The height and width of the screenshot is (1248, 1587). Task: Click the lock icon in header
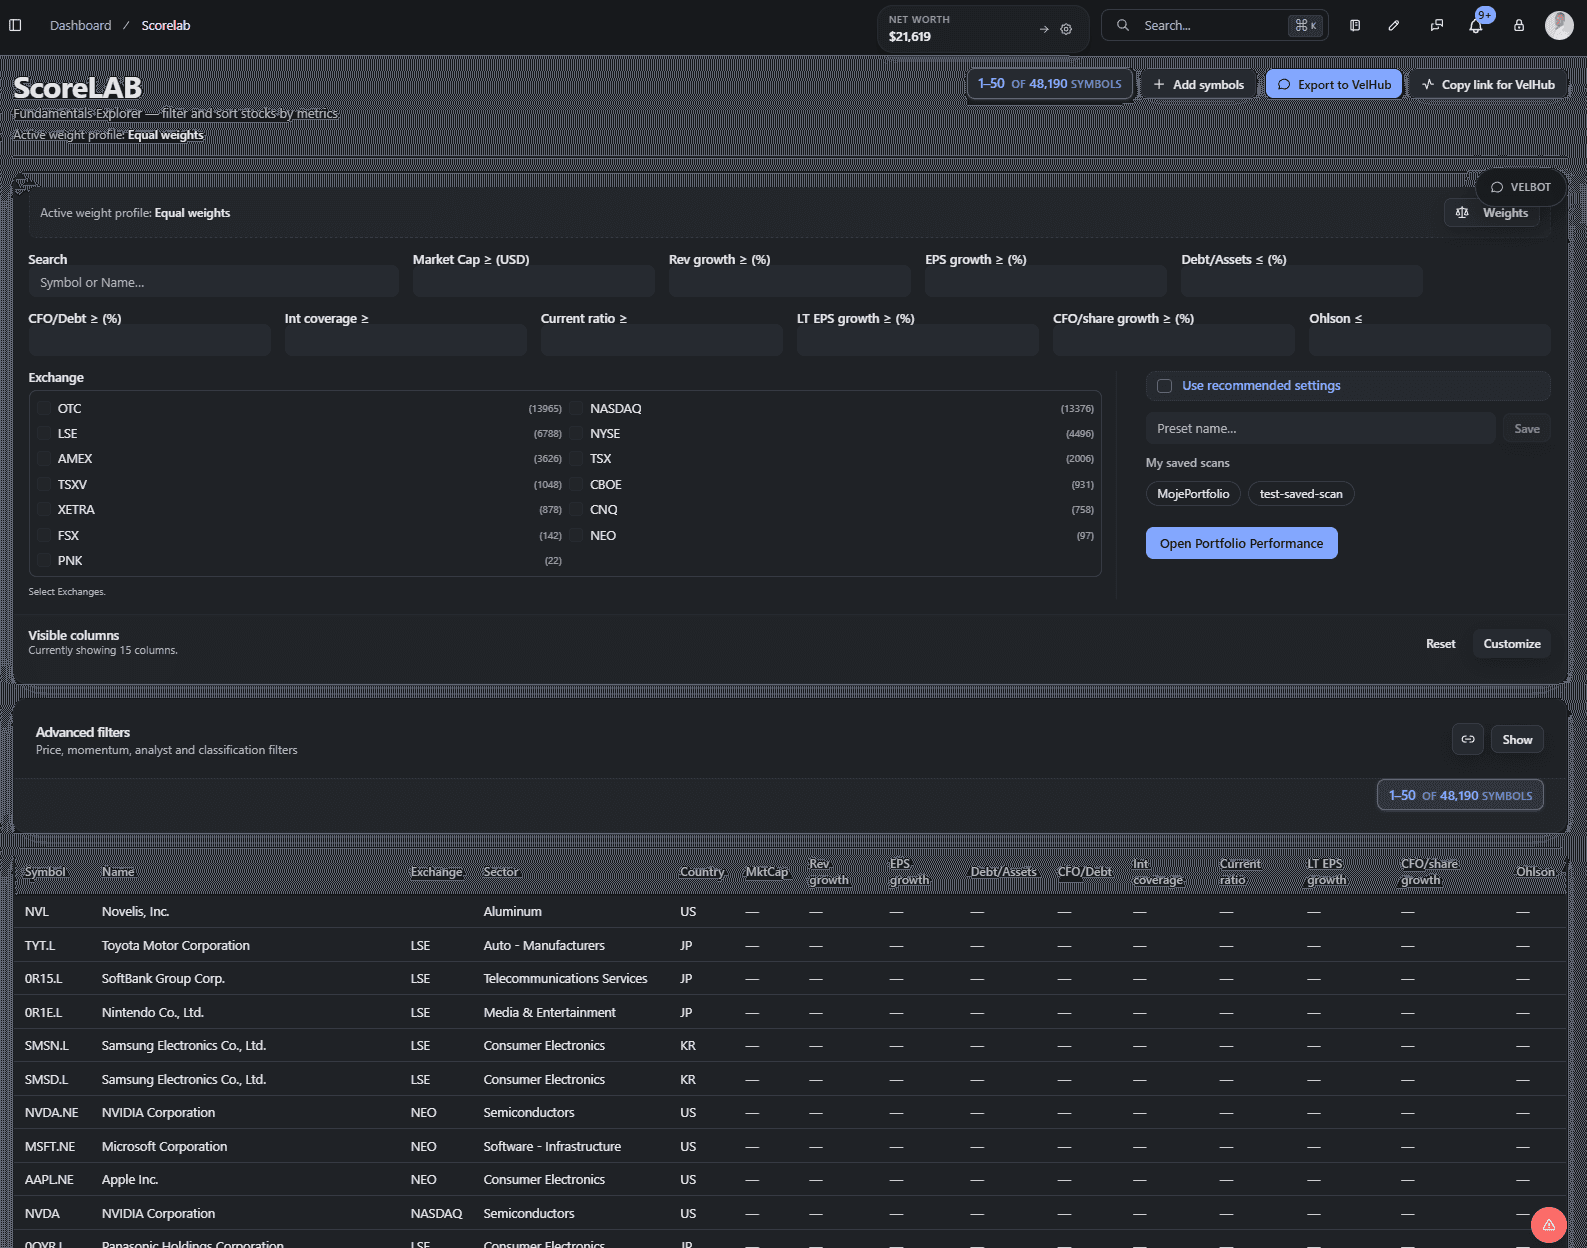click(x=1519, y=25)
